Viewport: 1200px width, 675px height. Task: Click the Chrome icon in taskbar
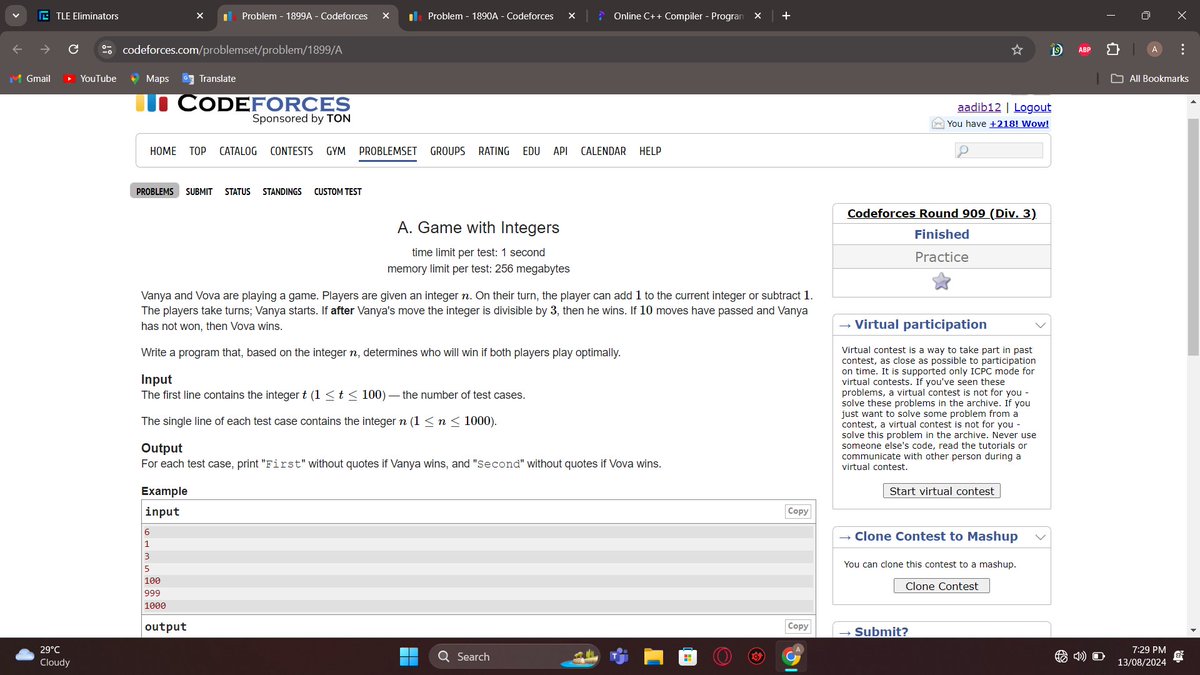pyautogui.click(x=792, y=656)
